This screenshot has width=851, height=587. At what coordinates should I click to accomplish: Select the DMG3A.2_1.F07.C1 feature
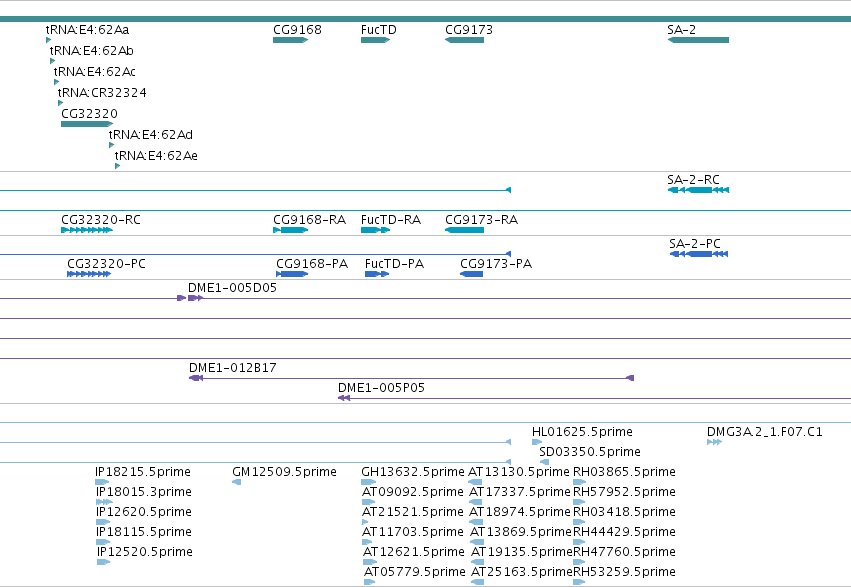point(714,442)
